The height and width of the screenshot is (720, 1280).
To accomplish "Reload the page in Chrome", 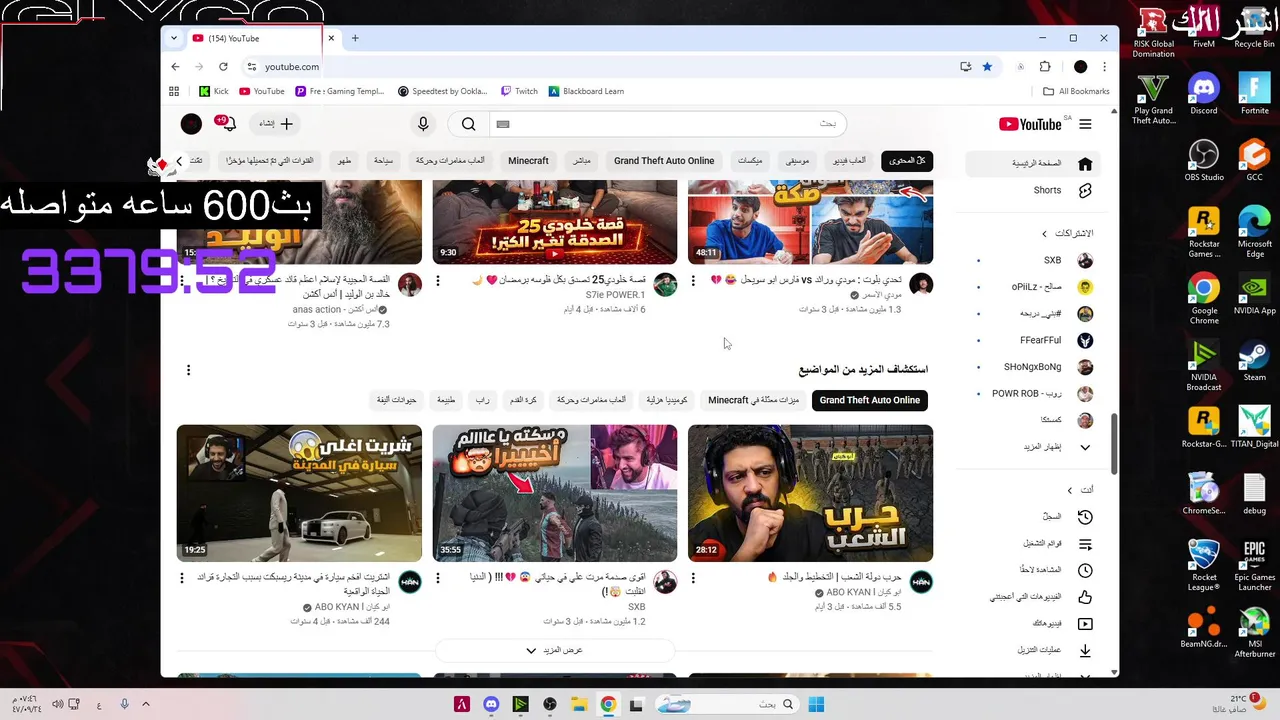I will [x=223, y=67].
